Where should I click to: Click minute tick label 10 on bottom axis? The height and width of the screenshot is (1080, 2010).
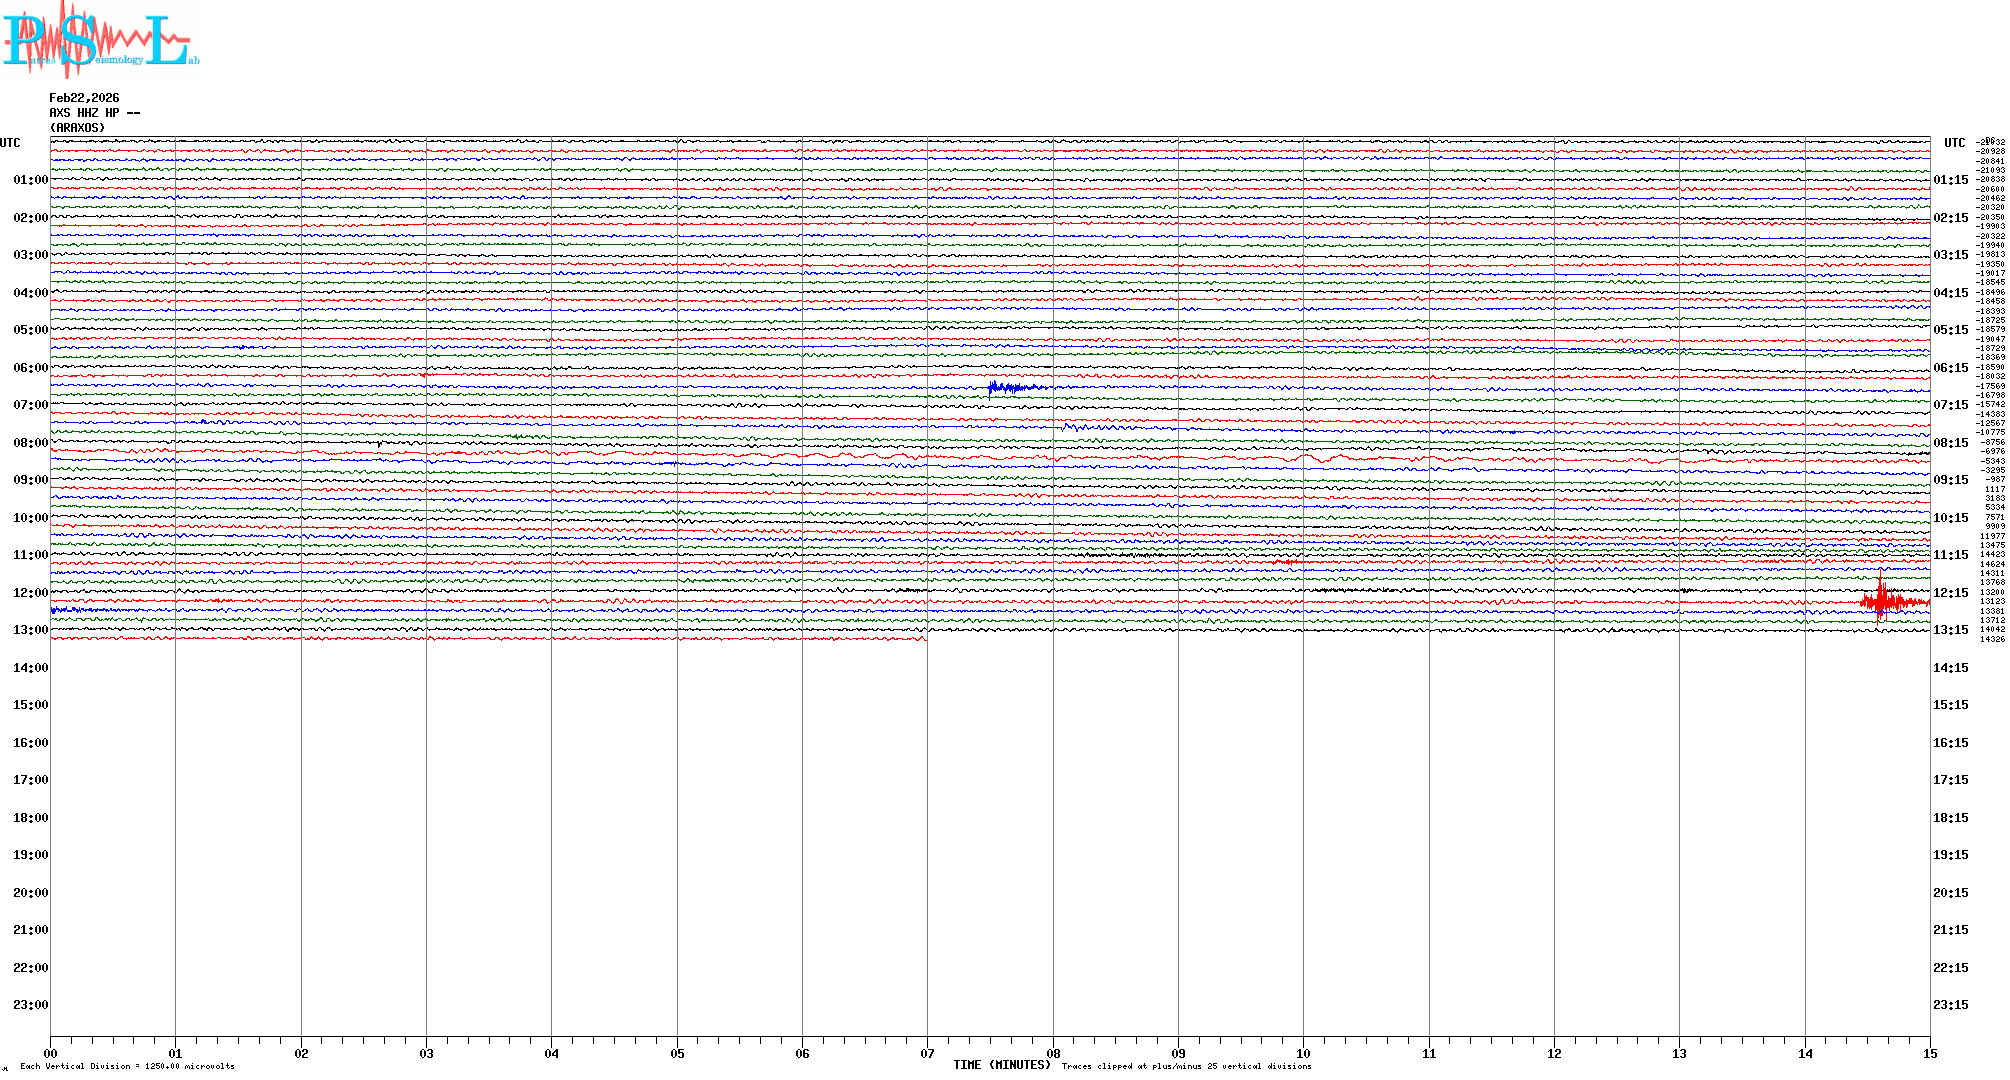pyautogui.click(x=1303, y=1053)
